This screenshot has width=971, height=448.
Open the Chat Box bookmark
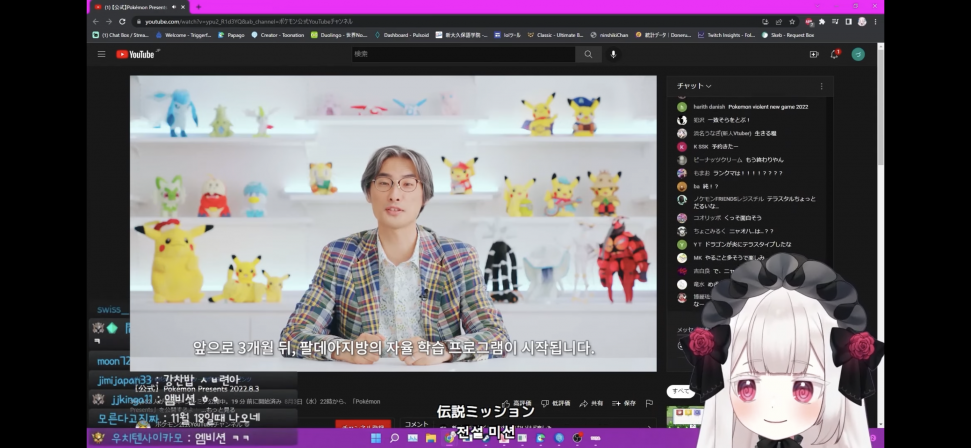(x=121, y=35)
